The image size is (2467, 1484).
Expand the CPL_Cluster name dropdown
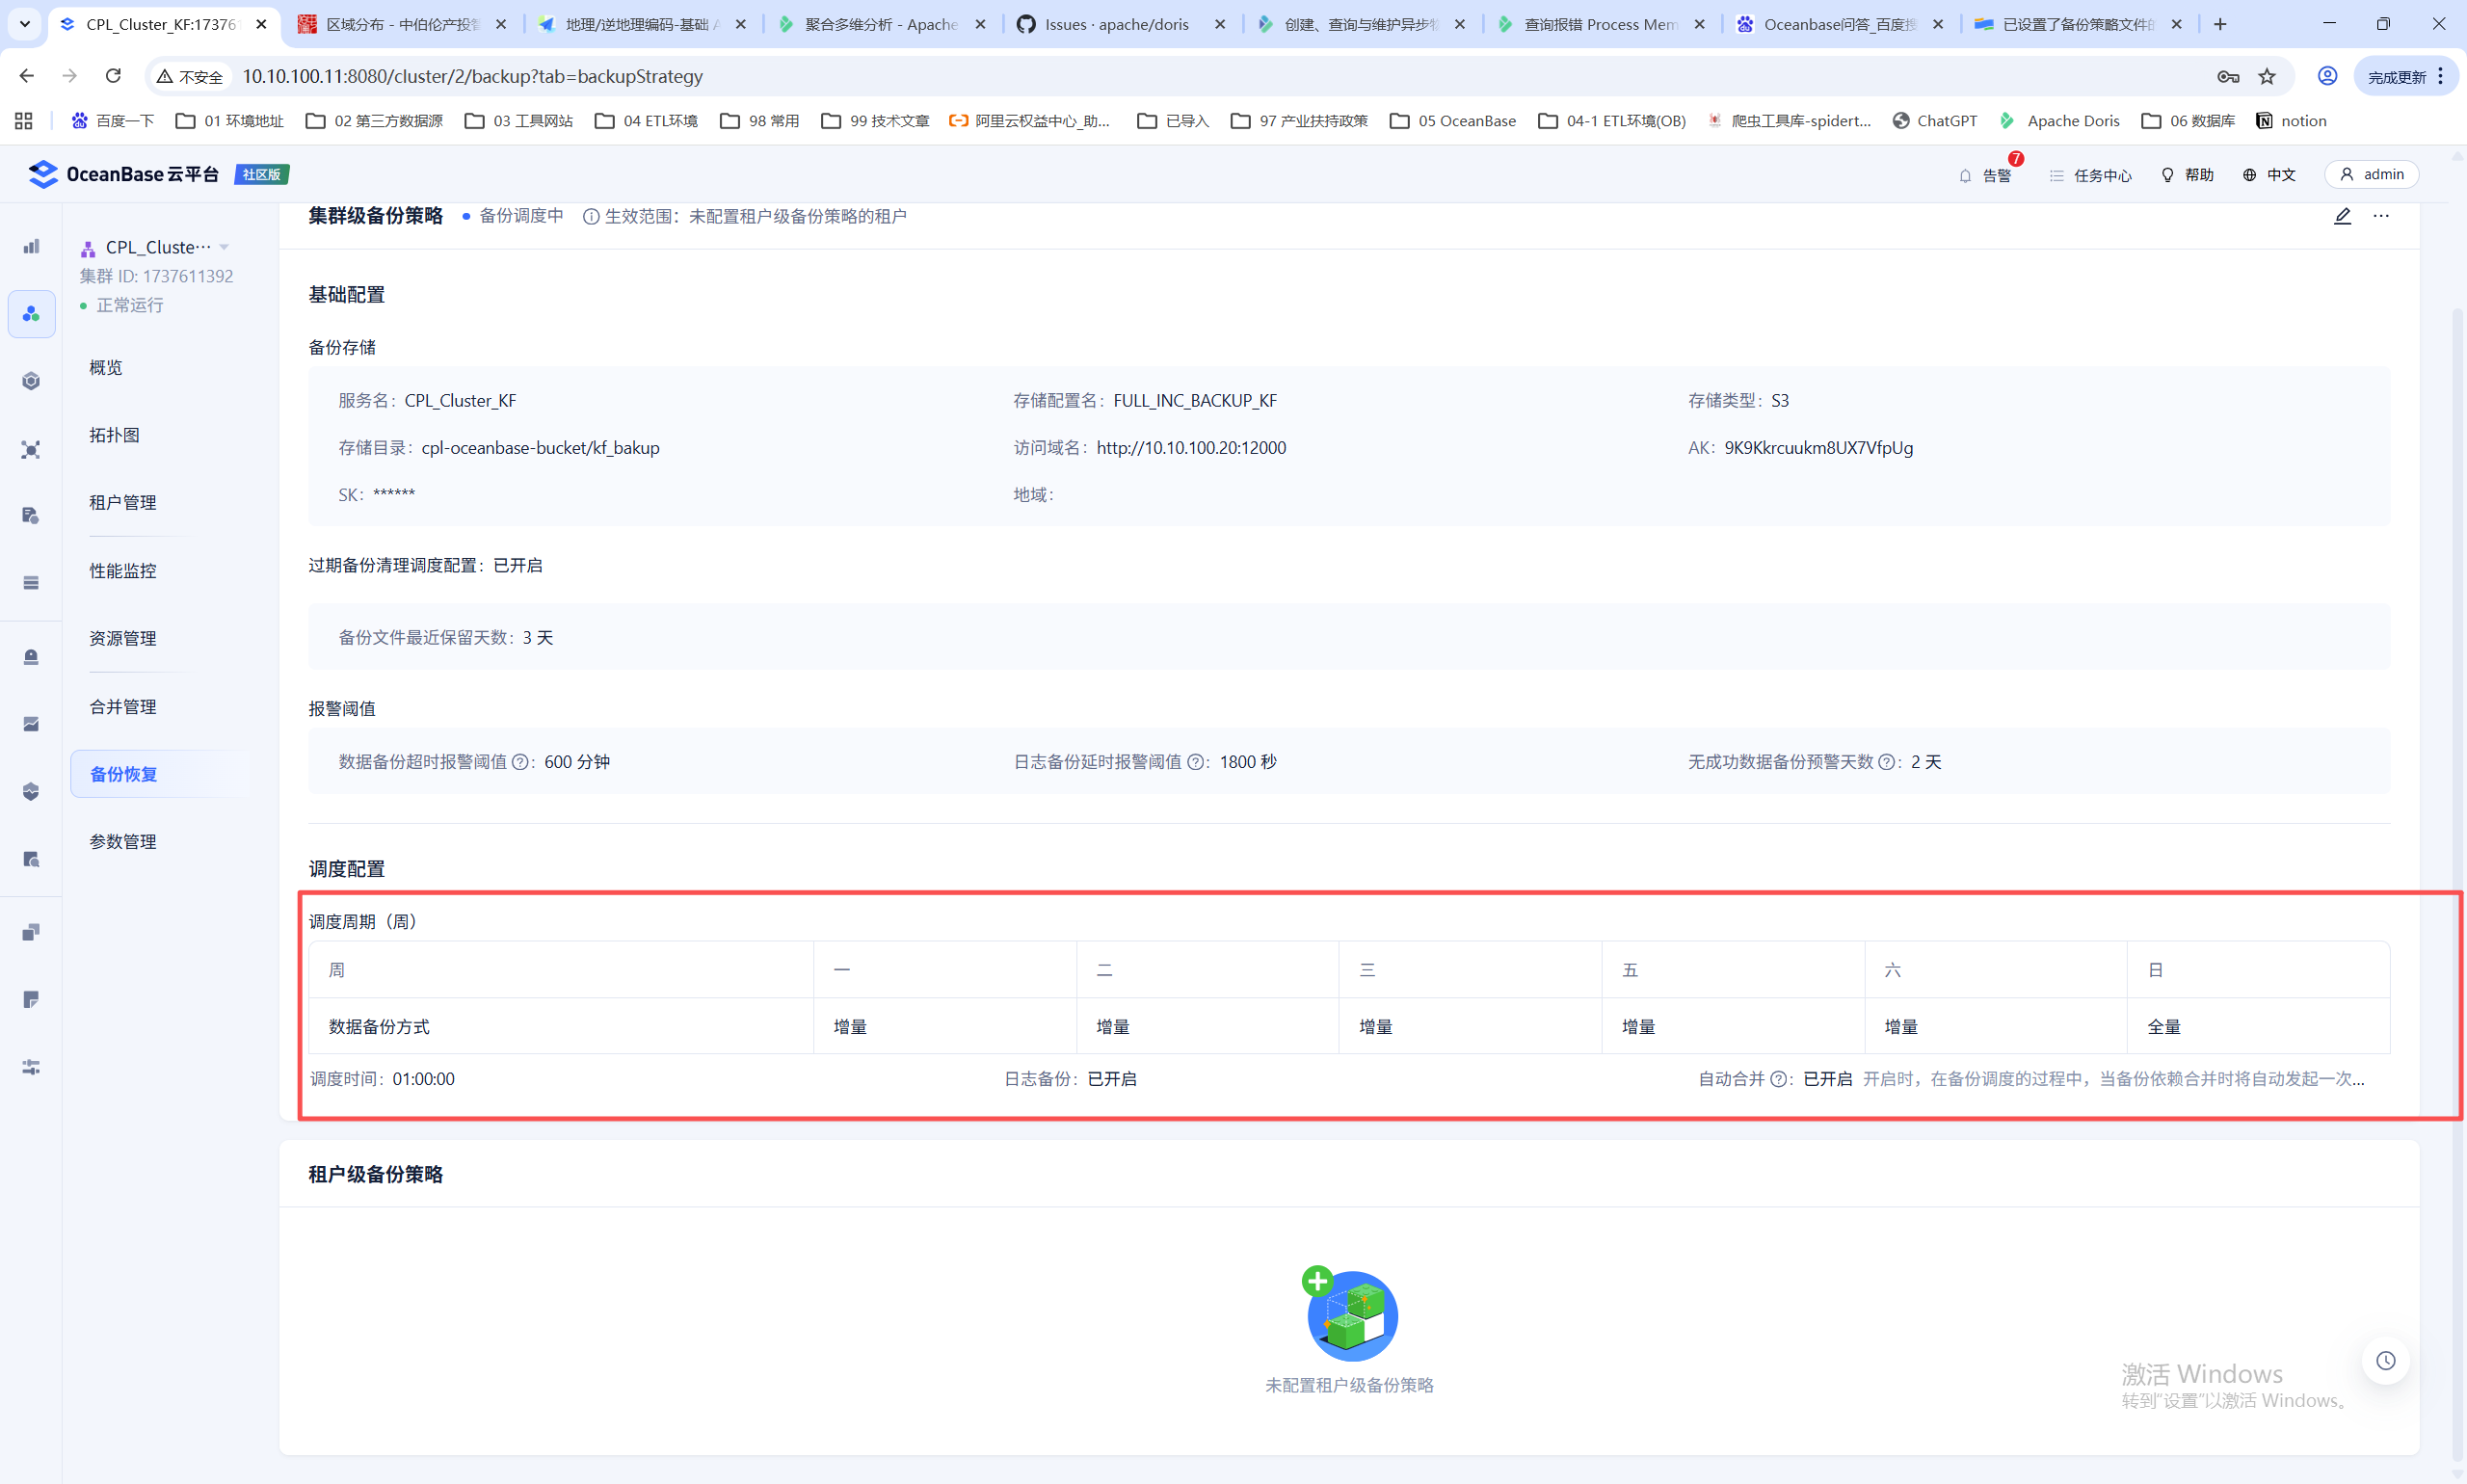coord(224,247)
